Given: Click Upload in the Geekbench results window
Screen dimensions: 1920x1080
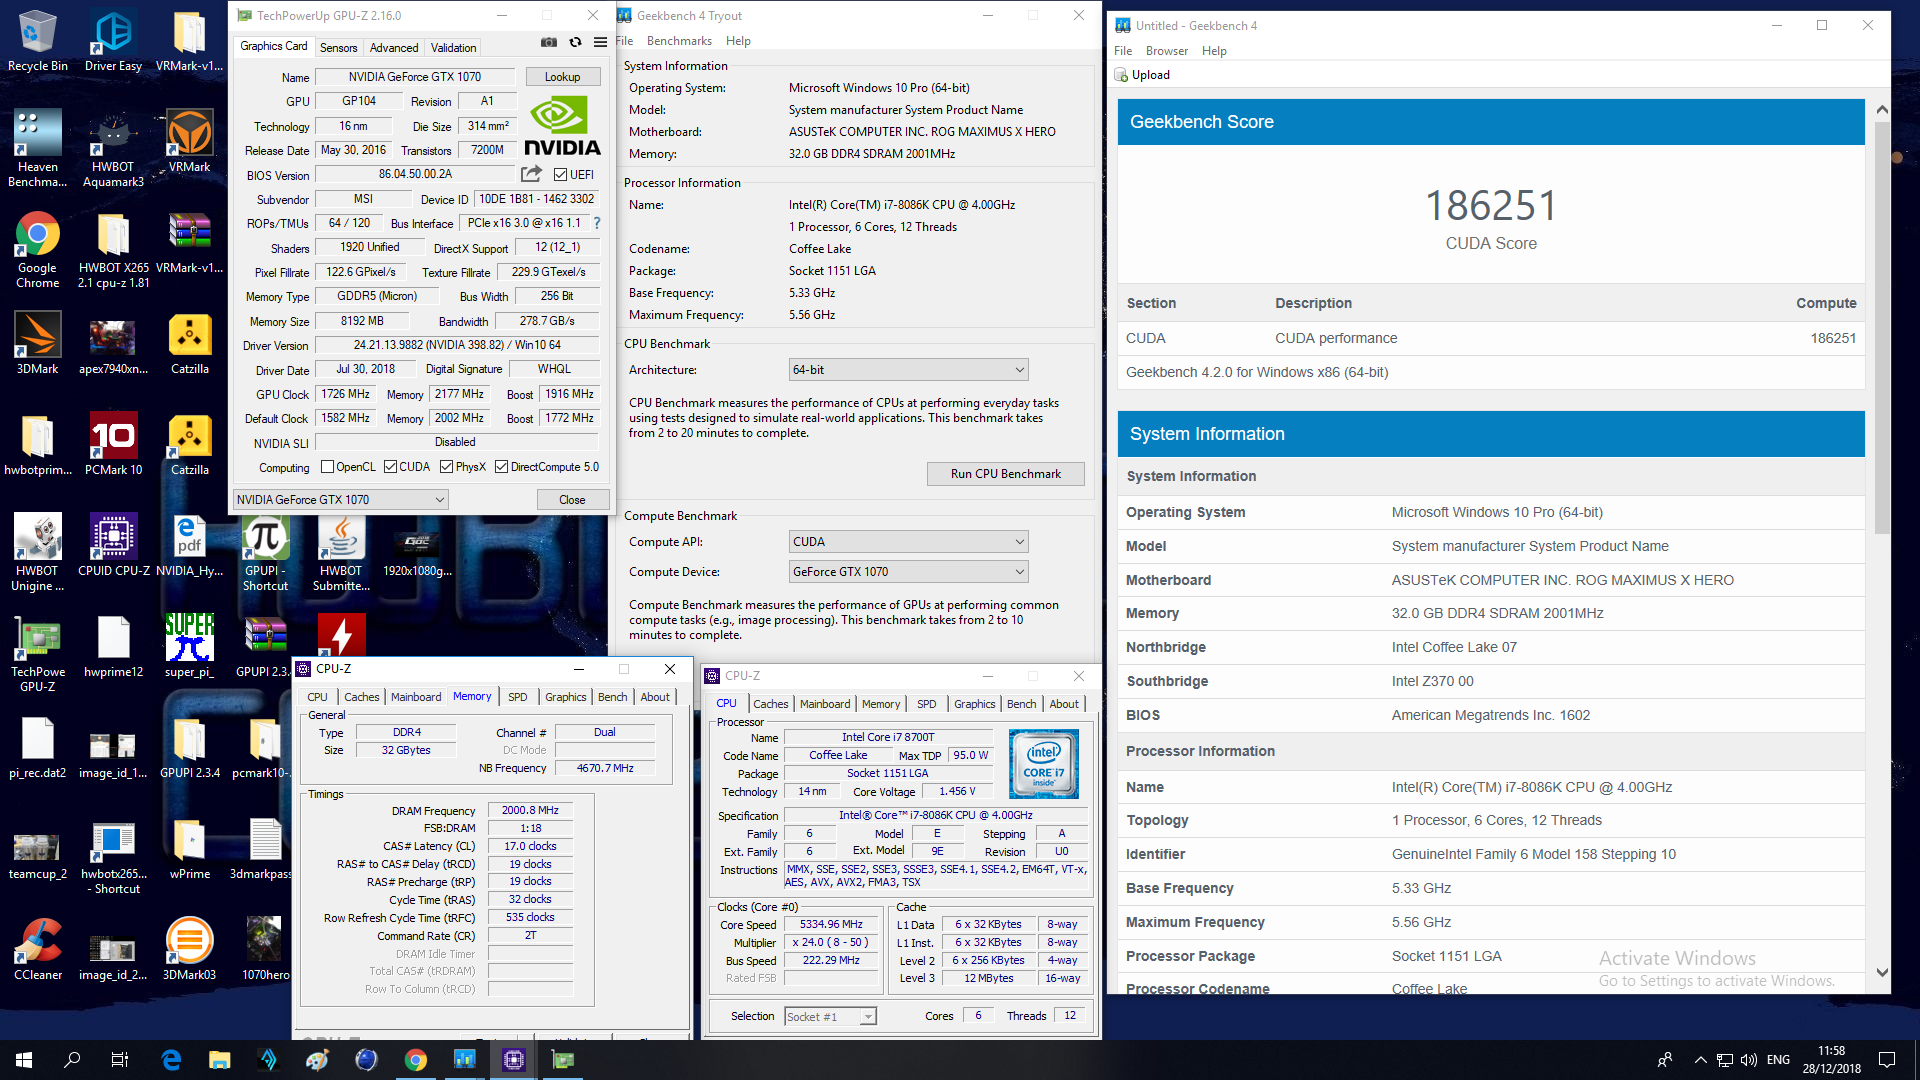Looking at the screenshot, I should coord(1143,75).
